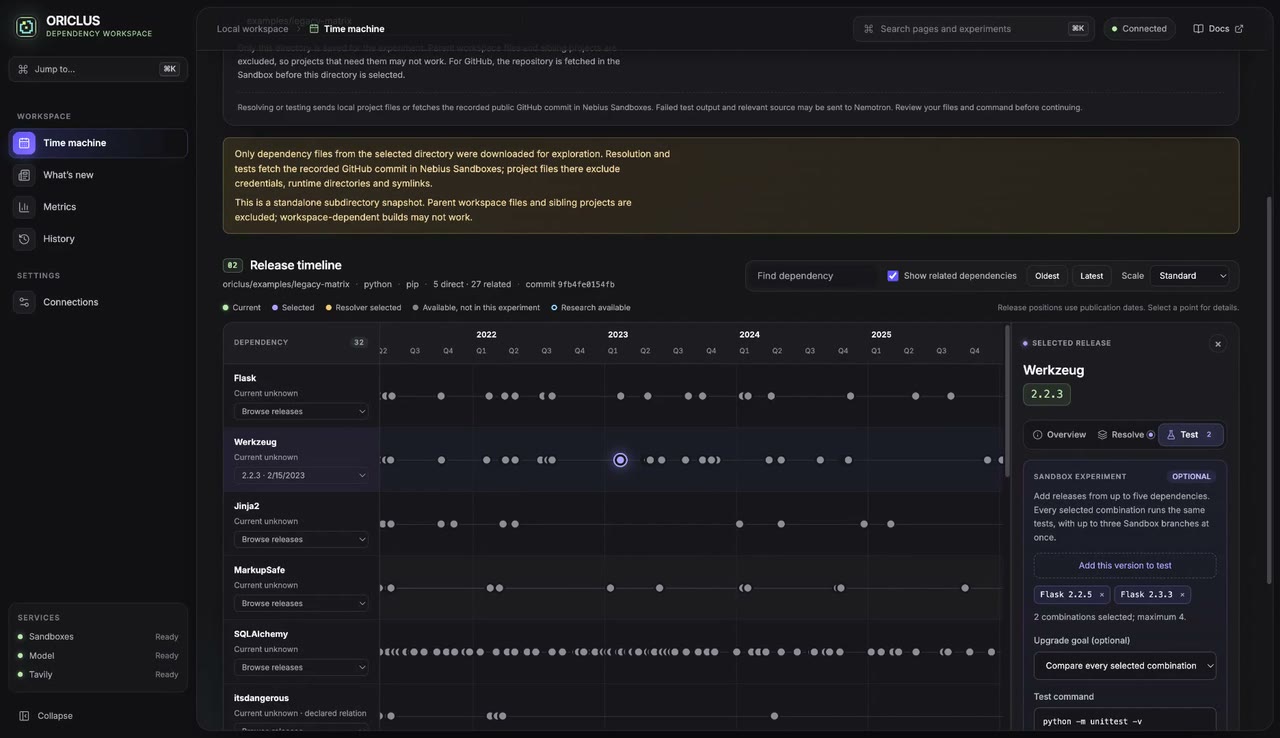Click the commit hash 9fb4fe0154fb

(586, 285)
